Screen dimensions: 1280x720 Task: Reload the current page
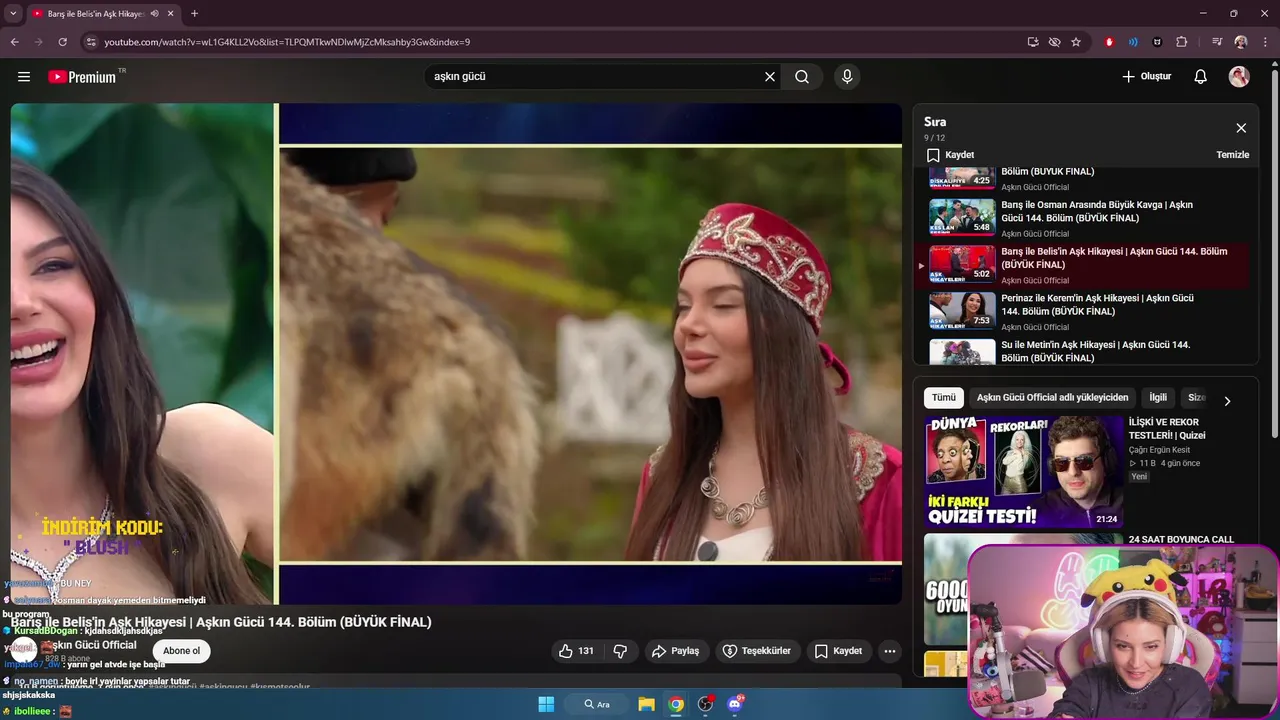(62, 42)
